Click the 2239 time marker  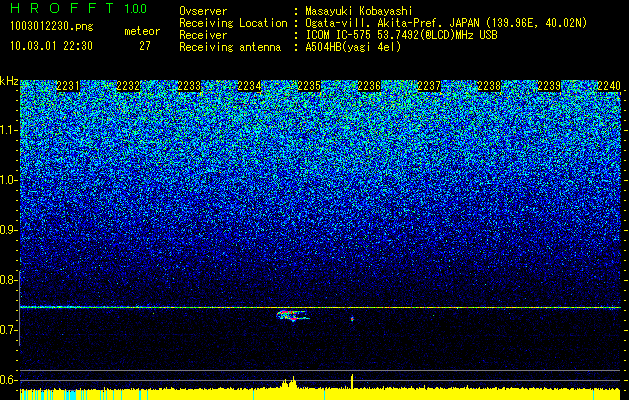pyautogui.click(x=549, y=86)
